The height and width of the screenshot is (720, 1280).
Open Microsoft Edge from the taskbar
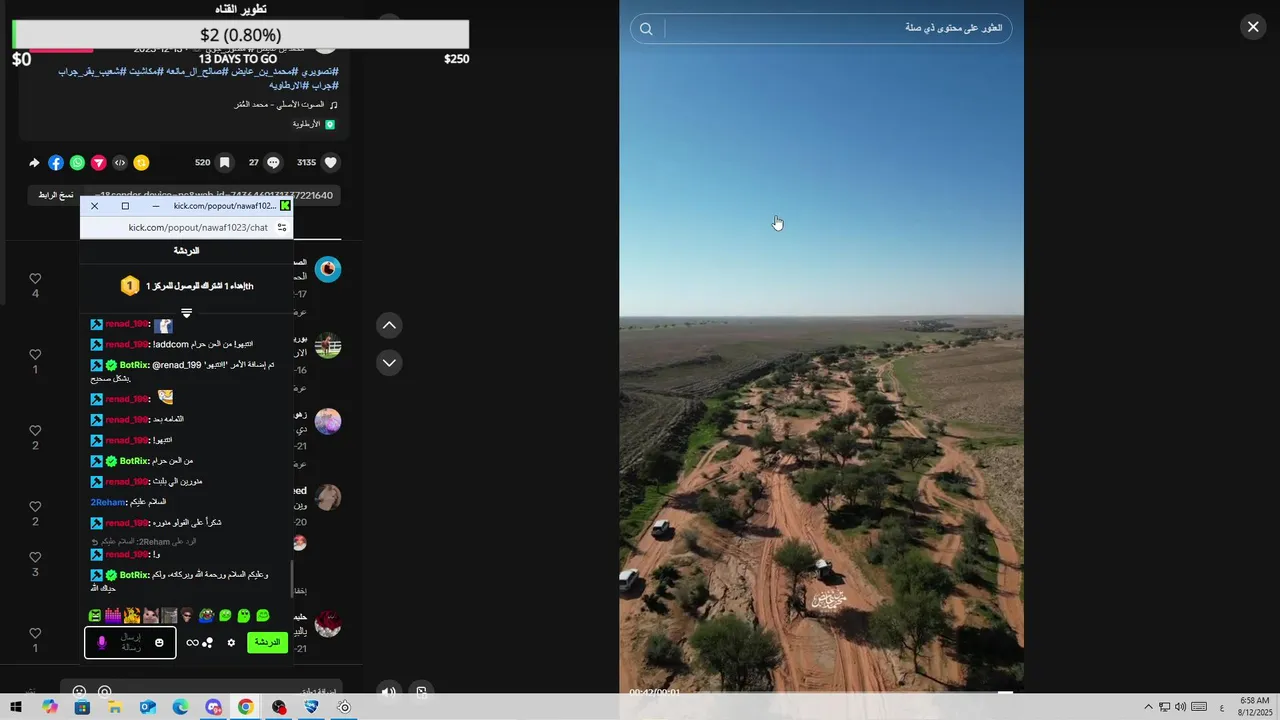point(180,707)
